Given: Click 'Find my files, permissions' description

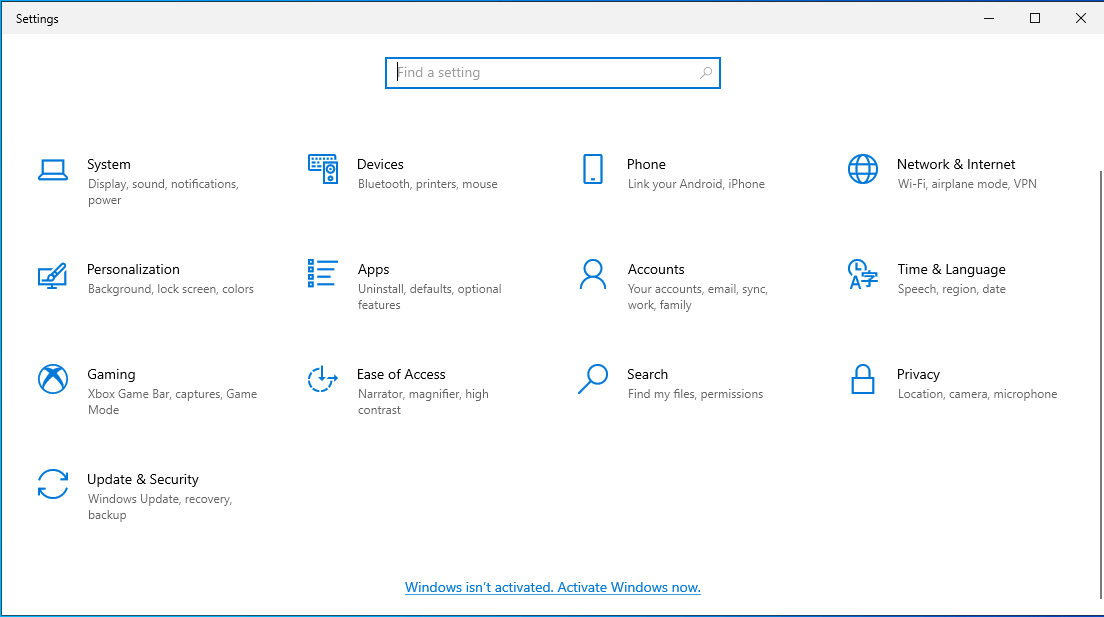Looking at the screenshot, I should (695, 394).
